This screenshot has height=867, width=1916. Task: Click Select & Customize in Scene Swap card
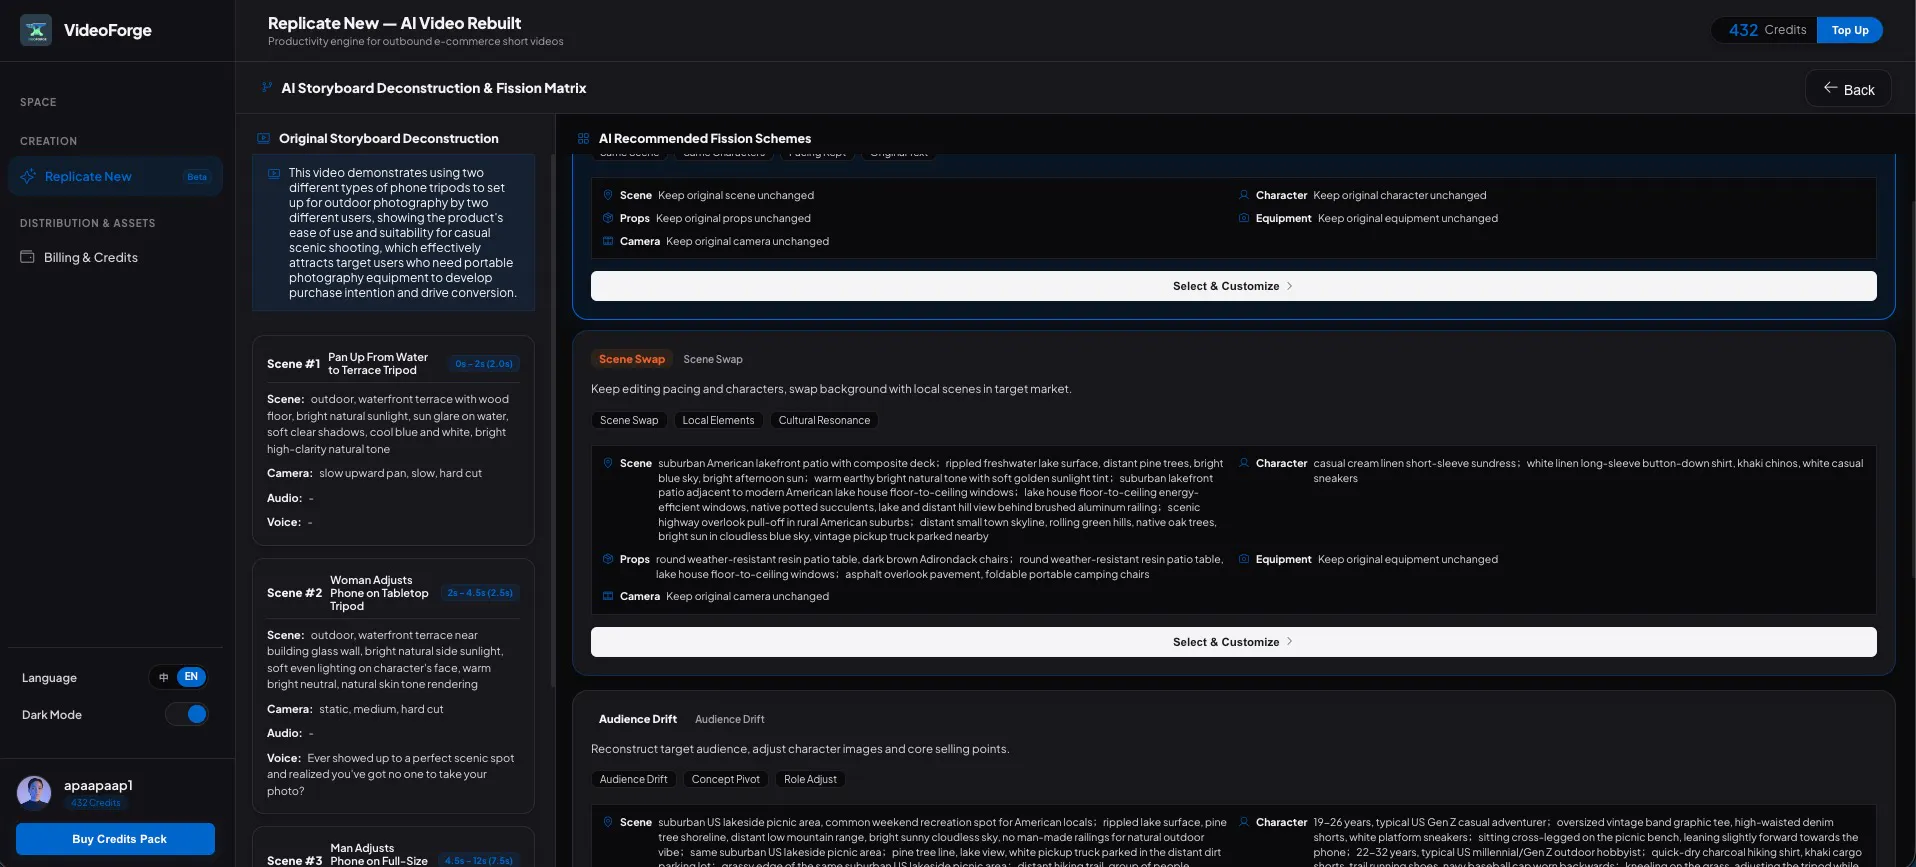click(1233, 642)
